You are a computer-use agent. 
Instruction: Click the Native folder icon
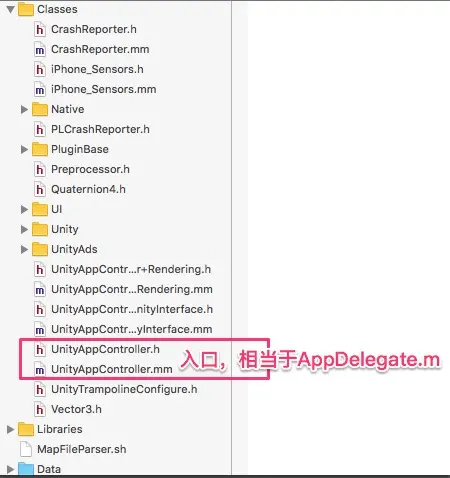point(40,109)
